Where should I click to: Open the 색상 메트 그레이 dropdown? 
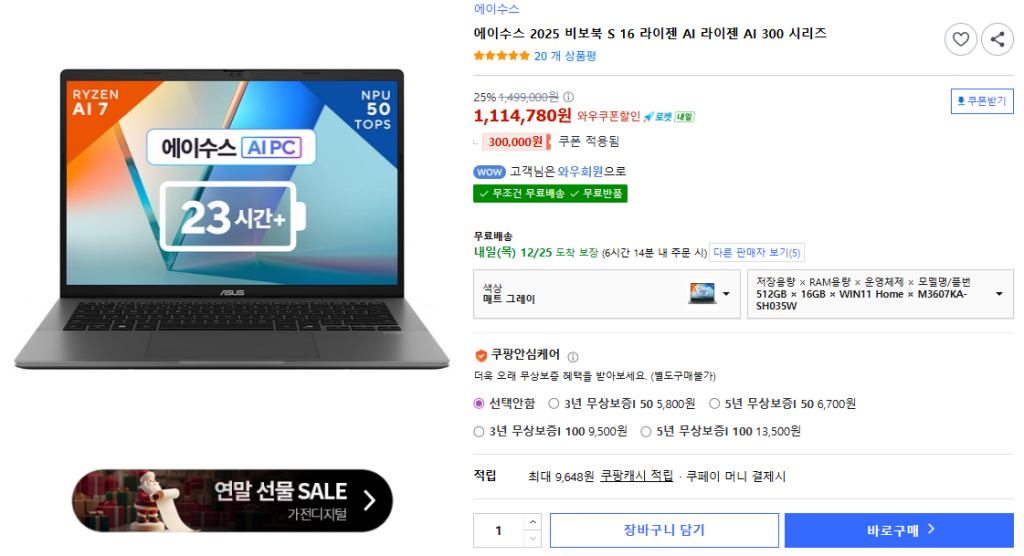tap(607, 294)
